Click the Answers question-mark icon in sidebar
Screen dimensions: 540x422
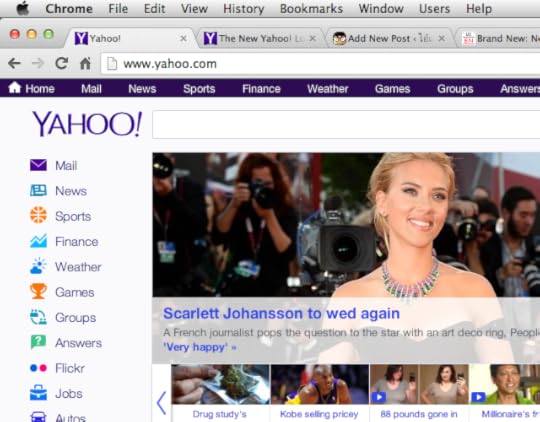[38, 342]
